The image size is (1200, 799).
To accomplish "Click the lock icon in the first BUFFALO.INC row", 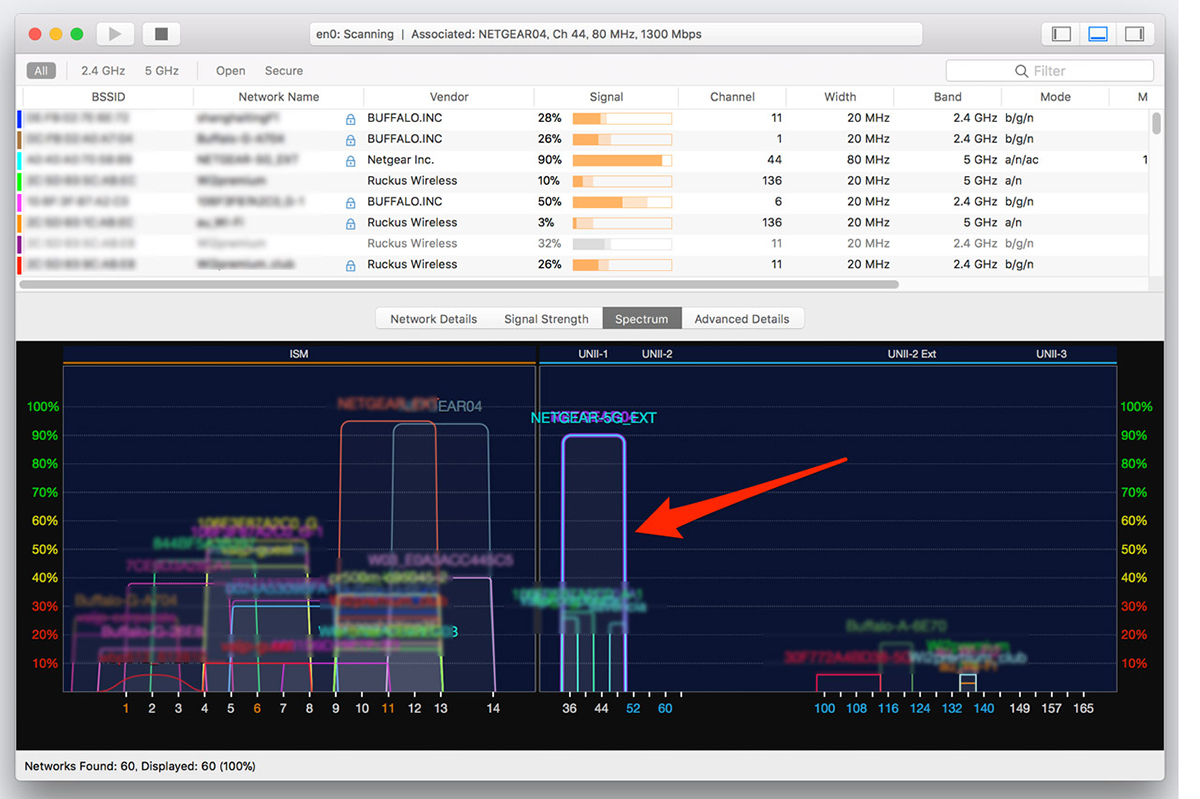I will [x=350, y=119].
